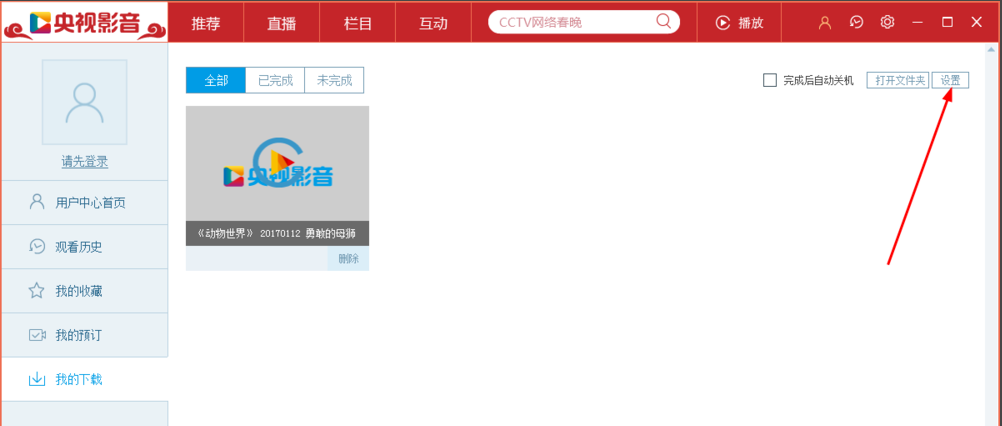Switch to the 未完成 tab
Screen dimensions: 1002x426
pos(334,80)
